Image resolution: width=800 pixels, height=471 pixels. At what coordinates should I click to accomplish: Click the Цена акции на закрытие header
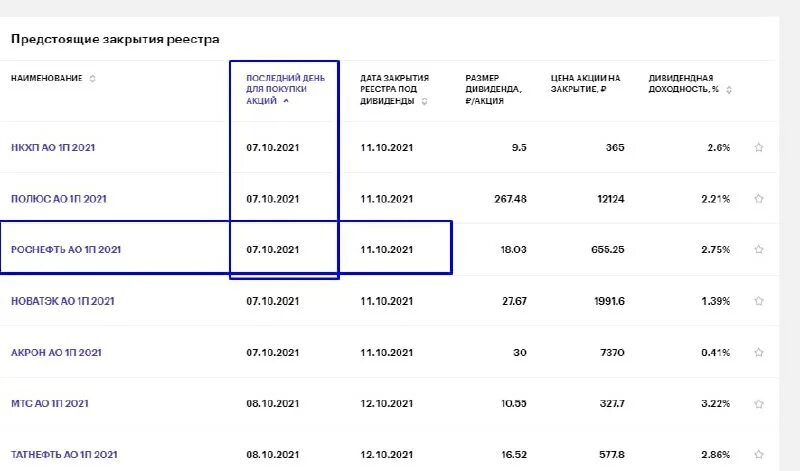(x=585, y=83)
